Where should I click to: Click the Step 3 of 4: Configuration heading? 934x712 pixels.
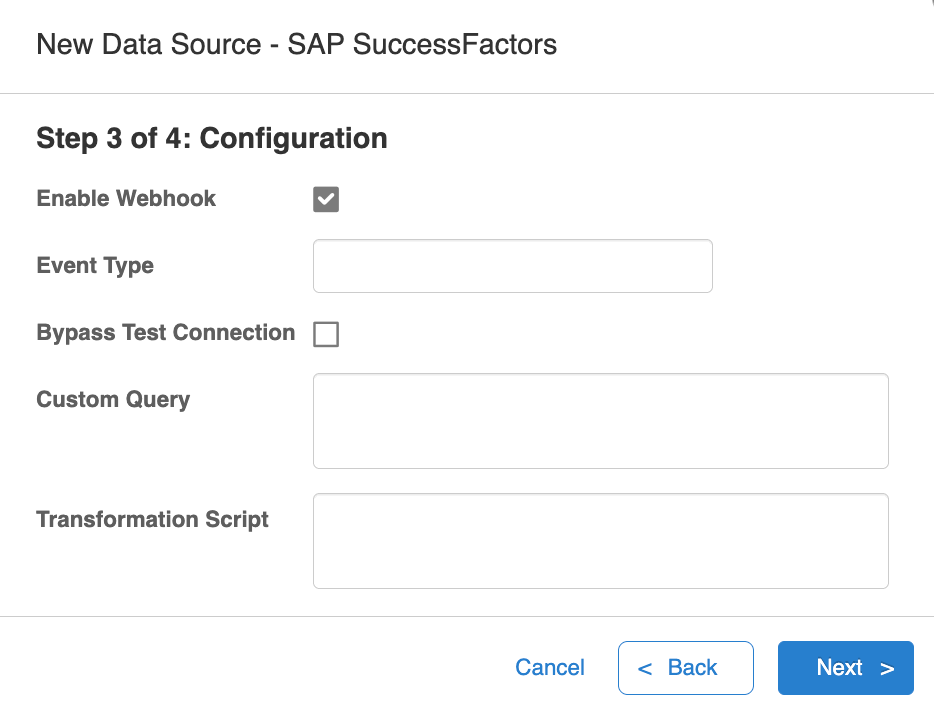pos(212,138)
